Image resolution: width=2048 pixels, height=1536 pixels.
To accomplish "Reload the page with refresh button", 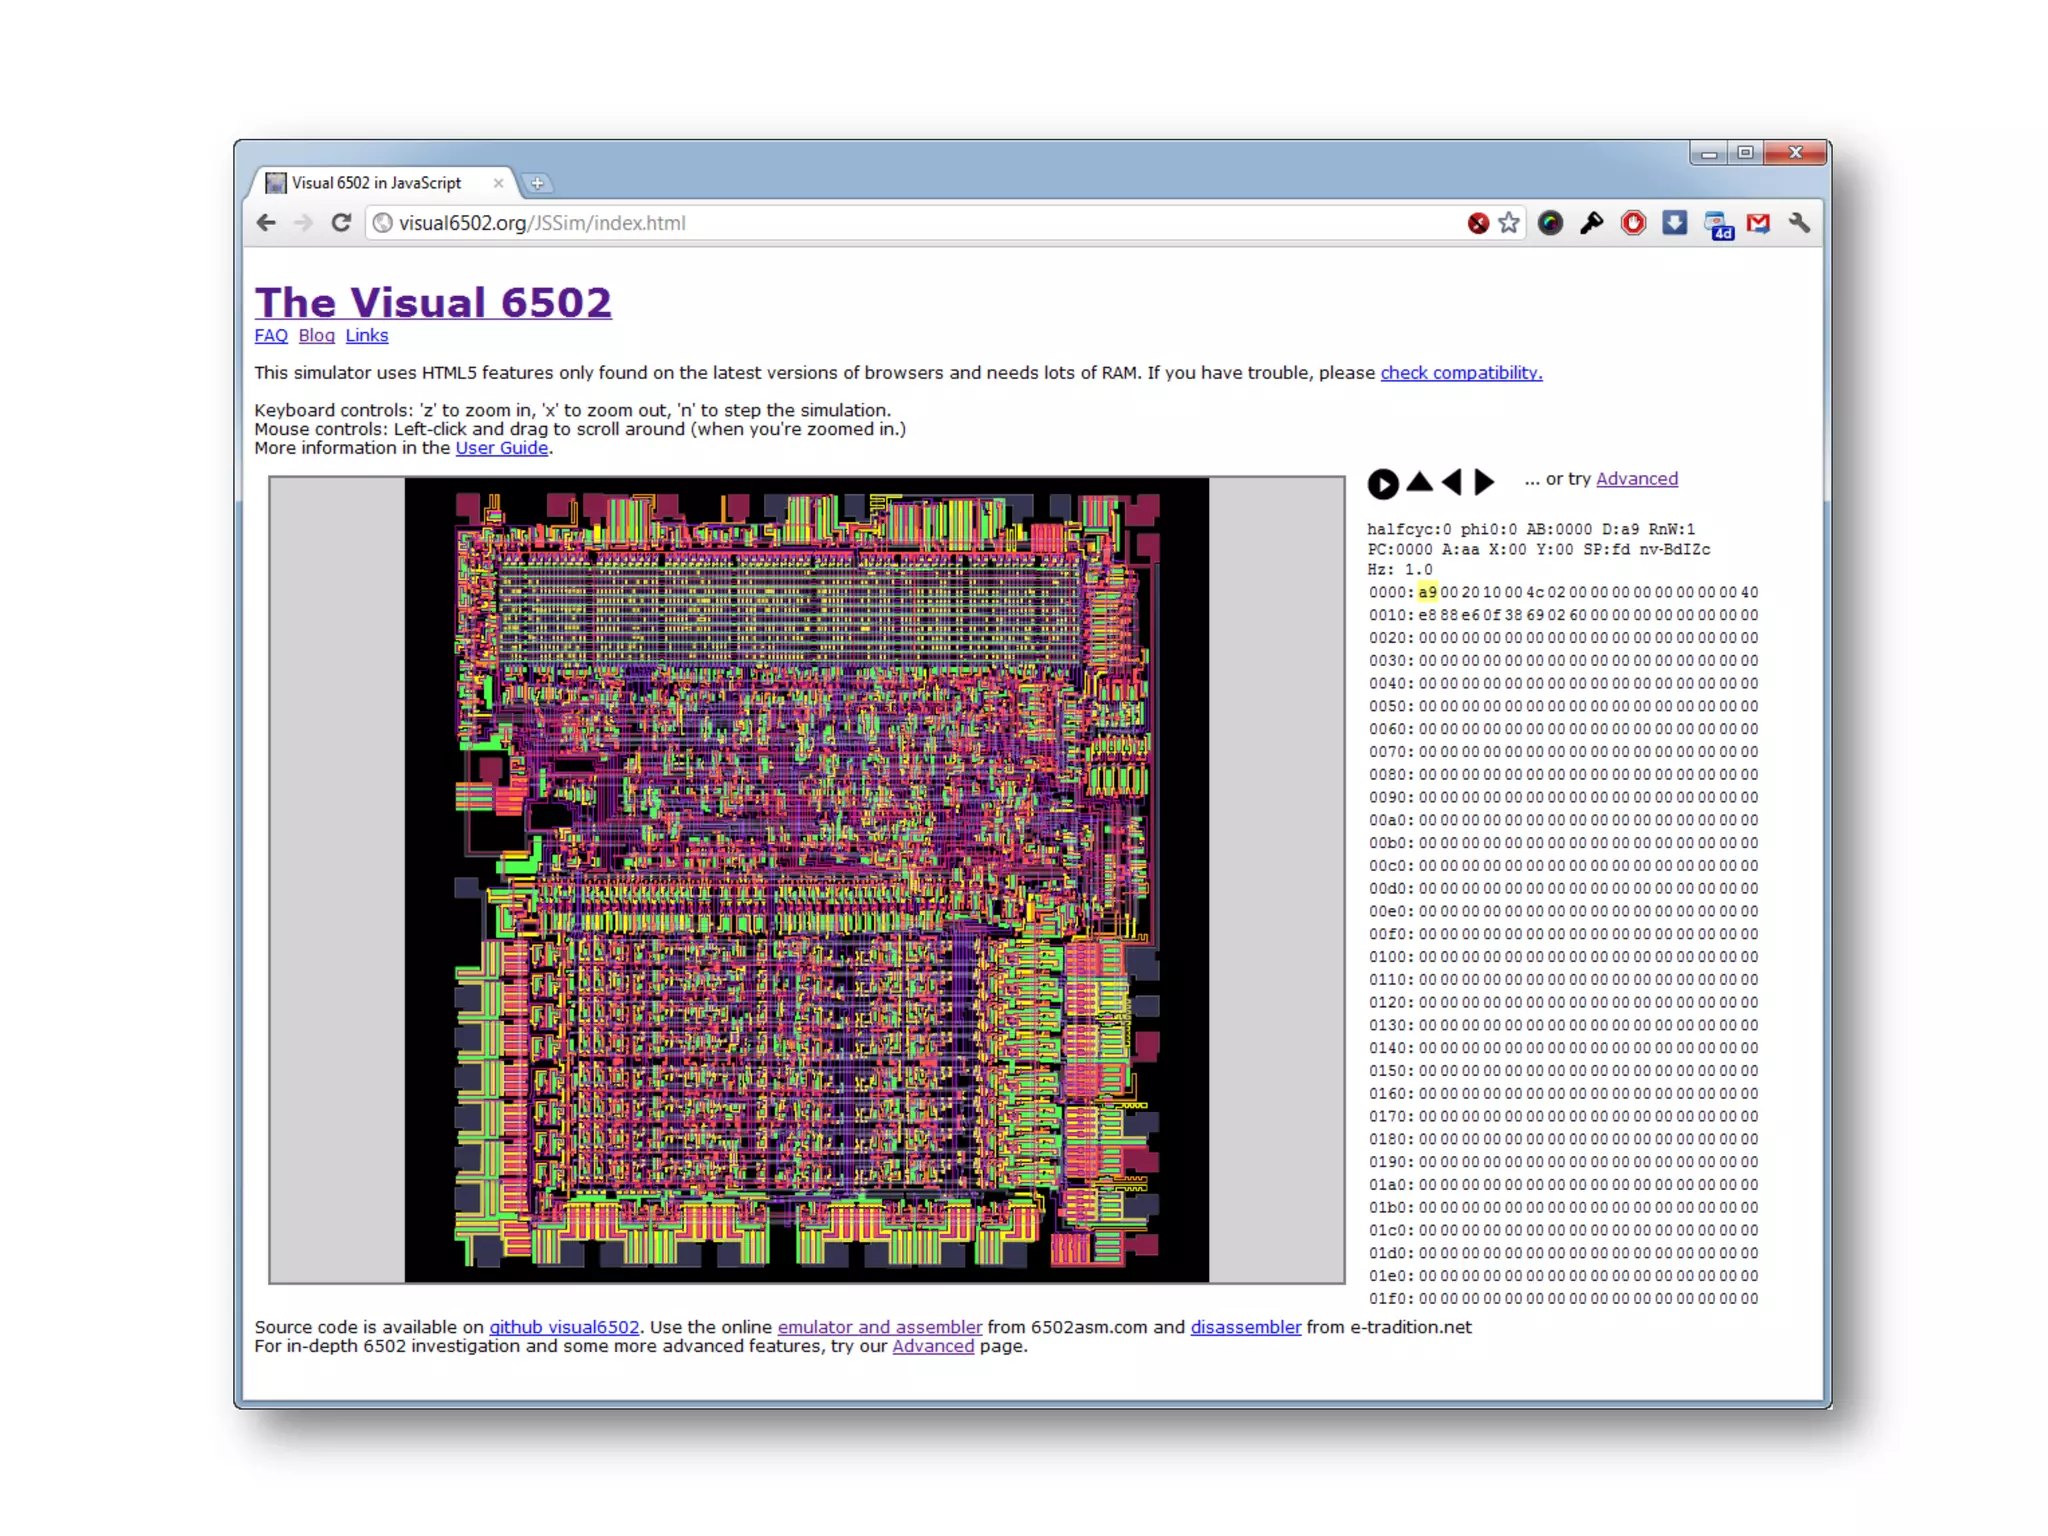I will pyautogui.click(x=341, y=223).
